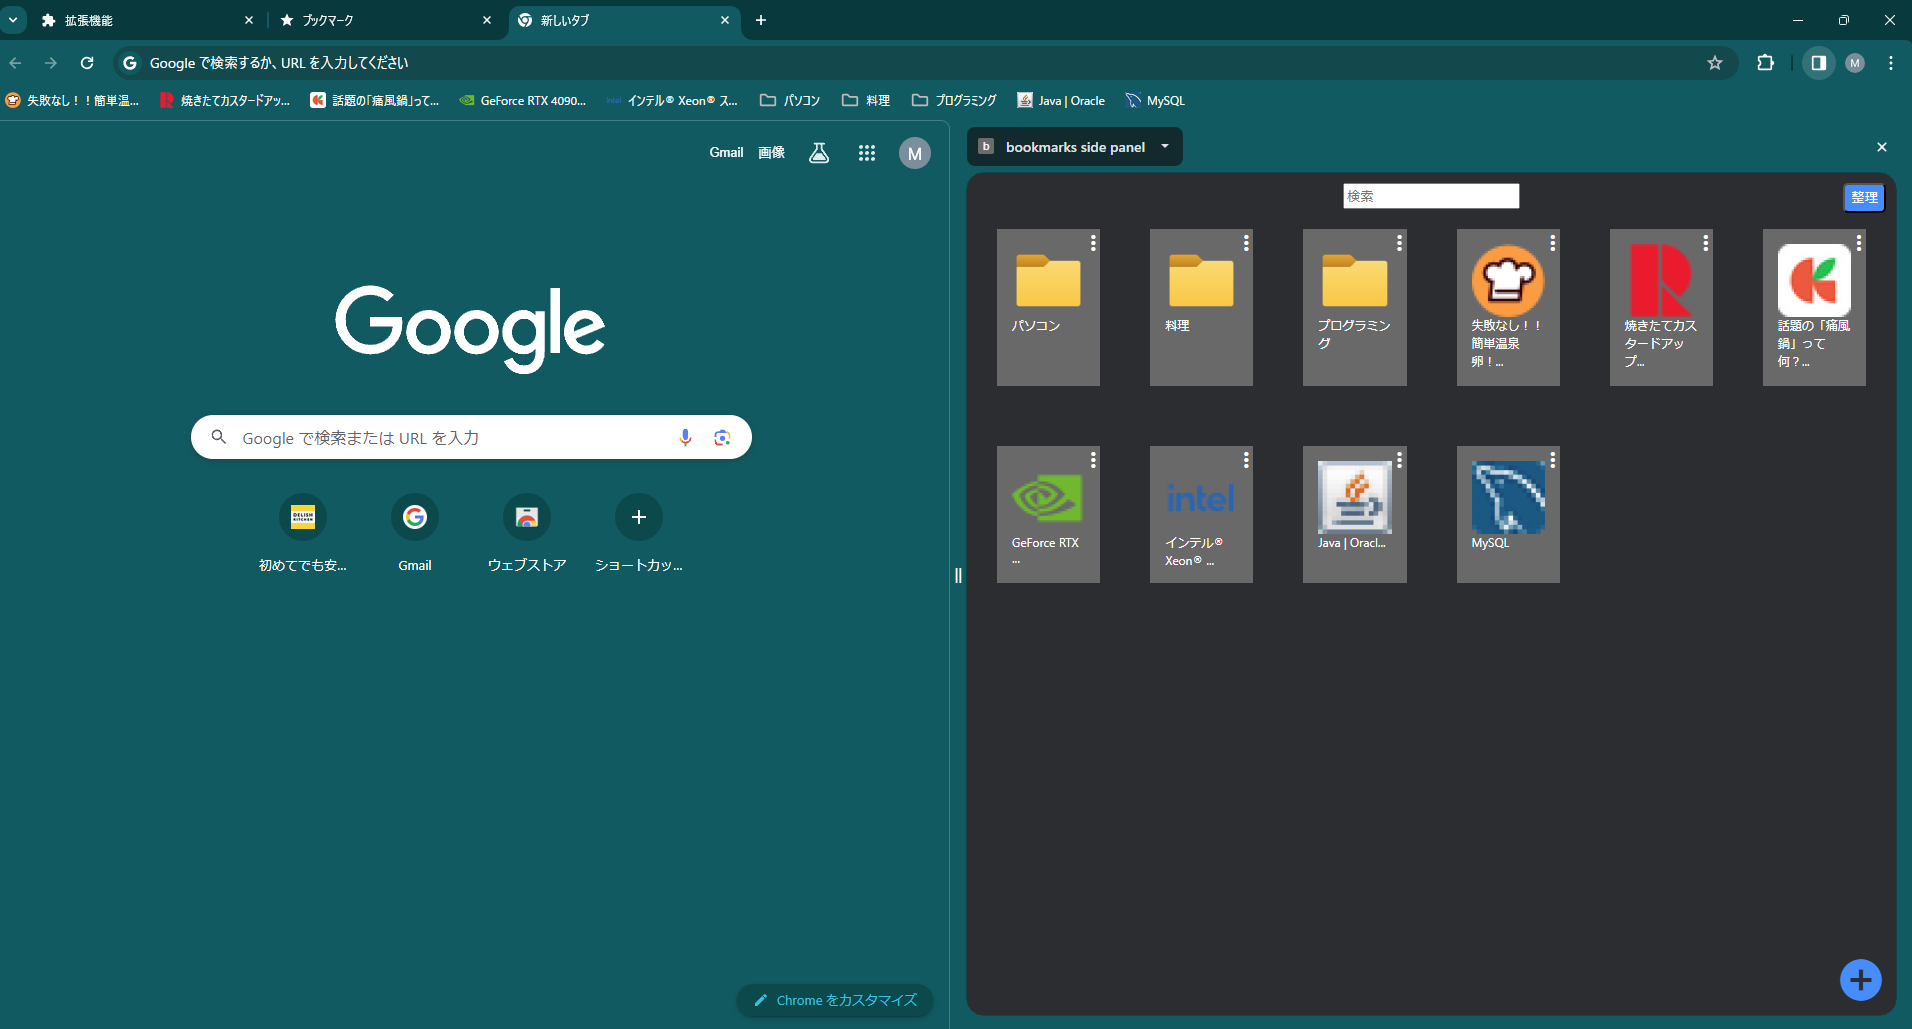
Task: Open Google Lens image search icon
Action: pyautogui.click(x=722, y=438)
